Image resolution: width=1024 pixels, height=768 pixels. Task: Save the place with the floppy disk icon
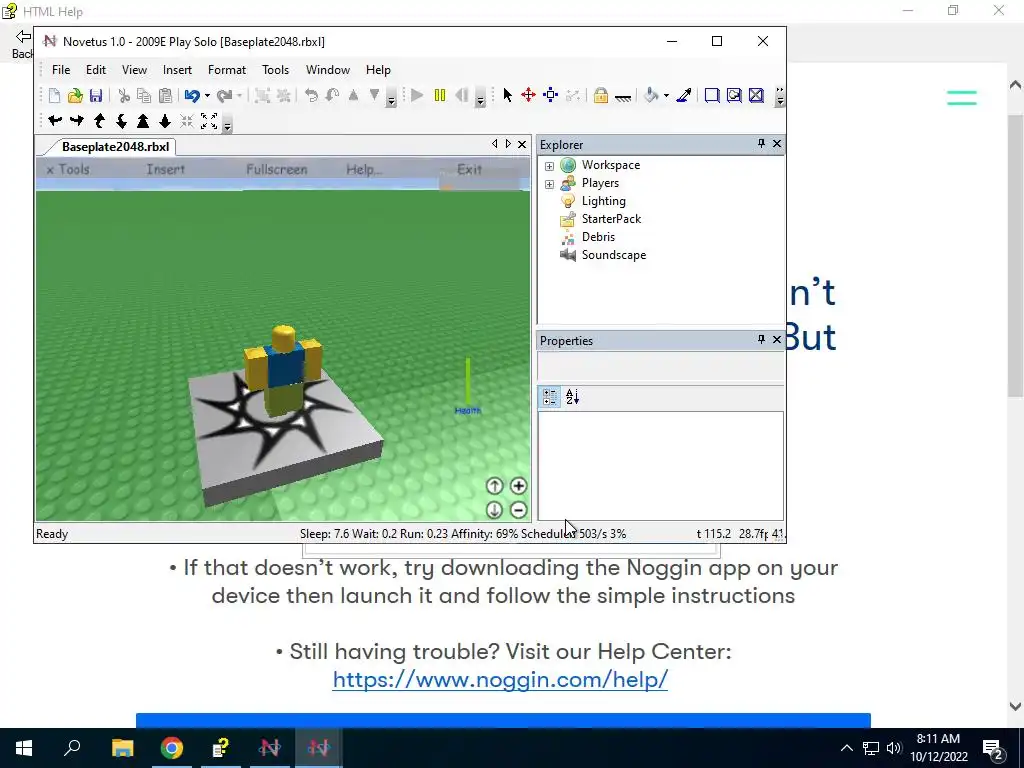96,96
